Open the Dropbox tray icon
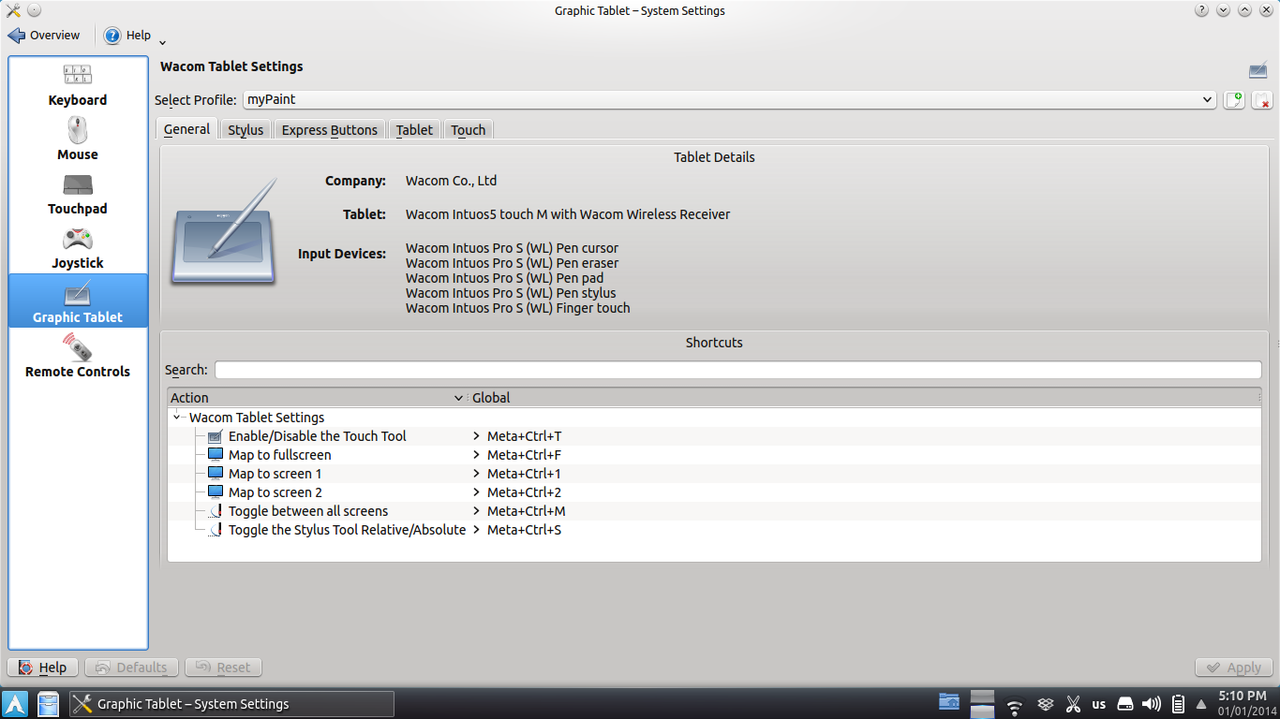 [x=1045, y=704]
